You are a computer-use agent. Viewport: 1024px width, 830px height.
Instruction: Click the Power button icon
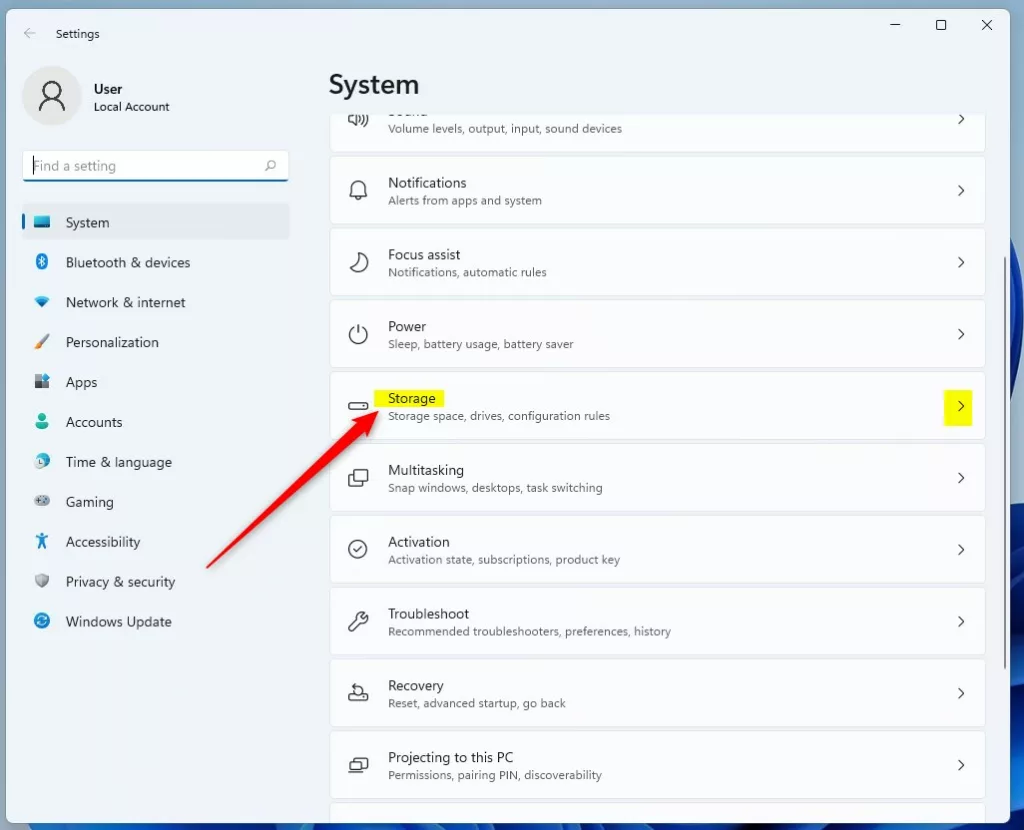358,334
